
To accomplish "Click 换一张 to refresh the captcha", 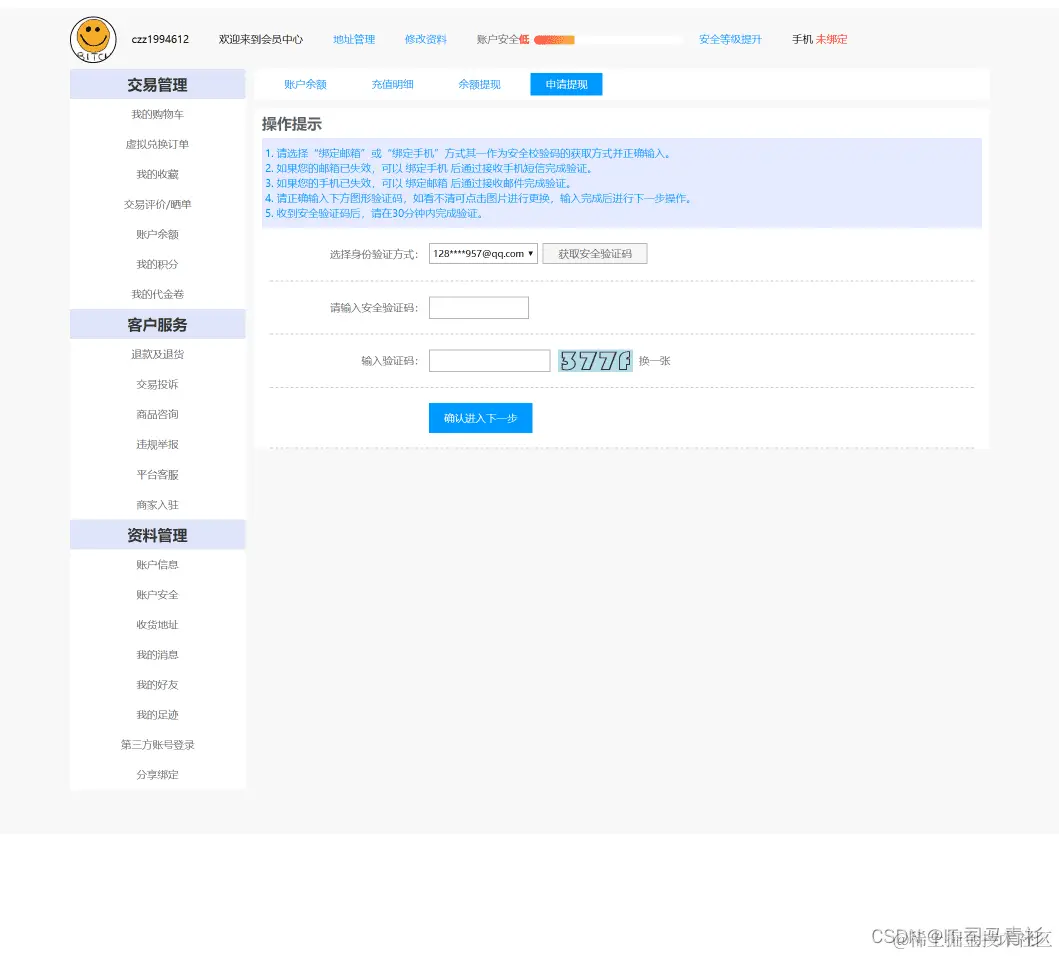I will click(x=654, y=360).
